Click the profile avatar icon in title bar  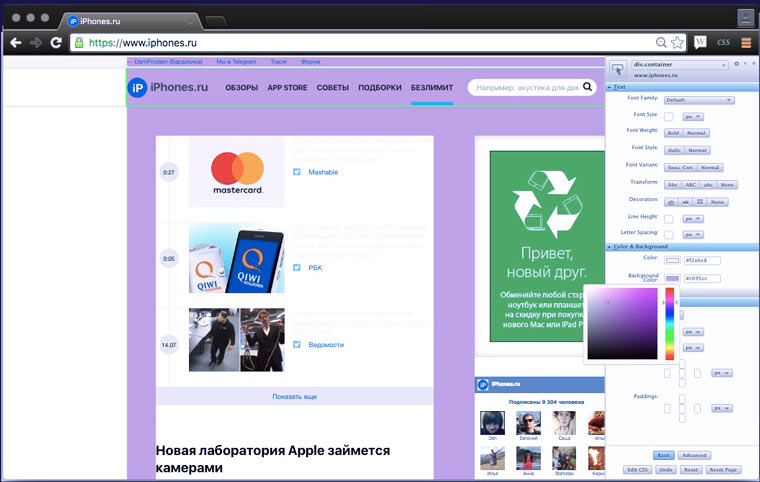tap(745, 18)
